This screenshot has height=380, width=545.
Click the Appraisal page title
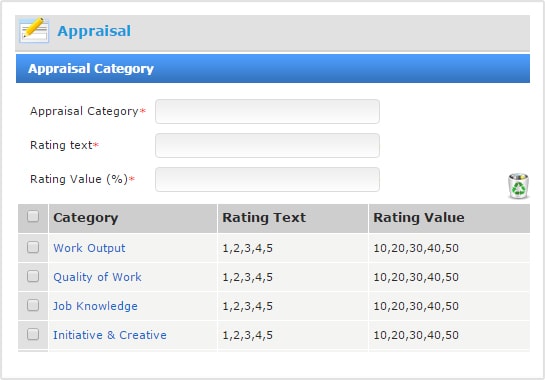[94, 31]
